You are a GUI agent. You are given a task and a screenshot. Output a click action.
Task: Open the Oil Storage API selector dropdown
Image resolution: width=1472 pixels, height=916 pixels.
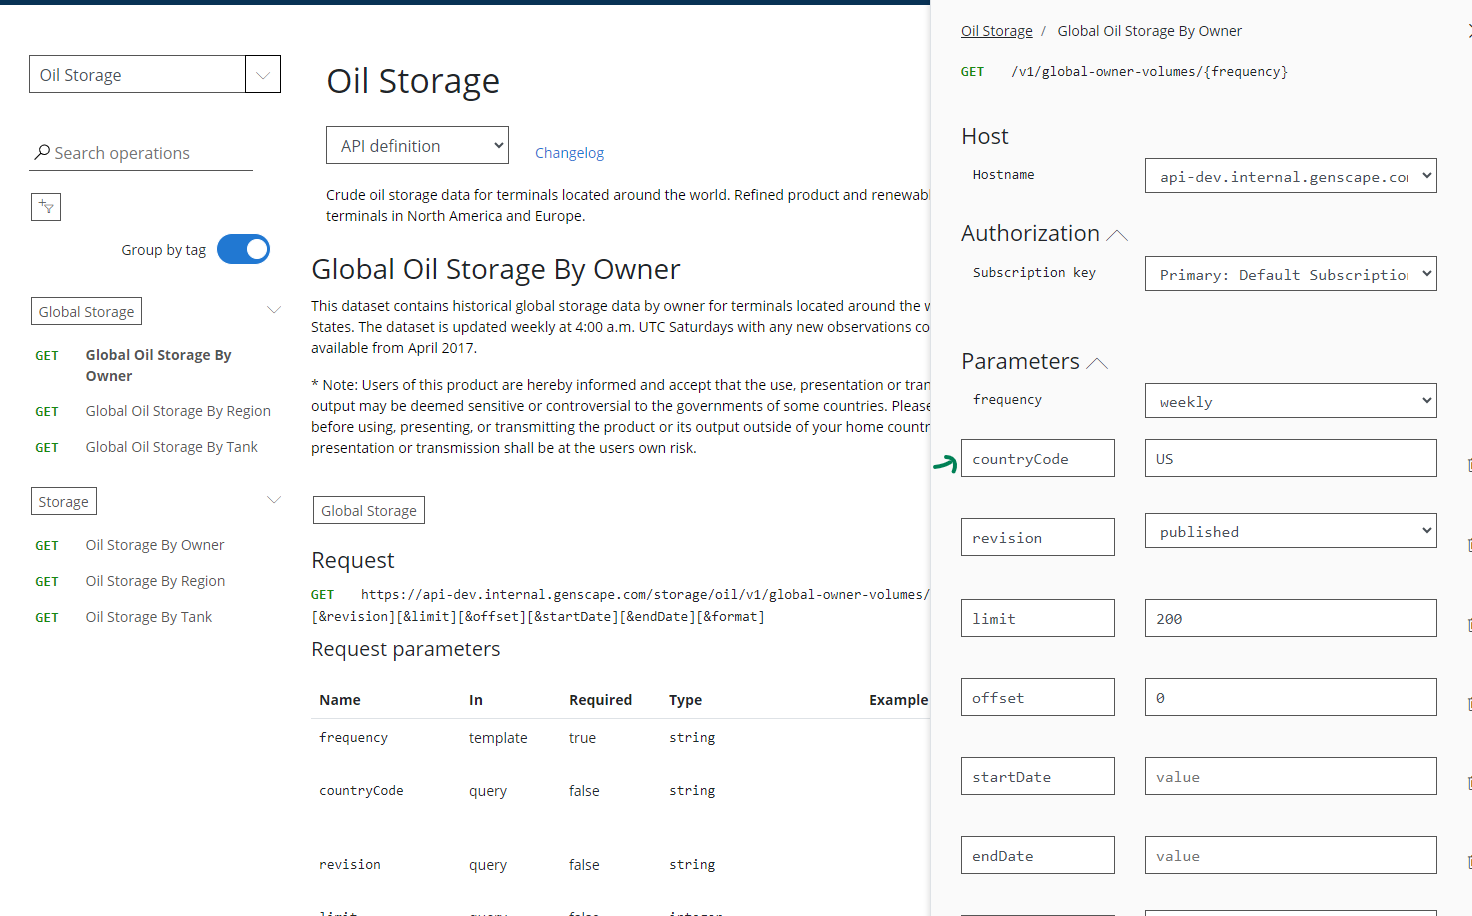pyautogui.click(x=262, y=75)
